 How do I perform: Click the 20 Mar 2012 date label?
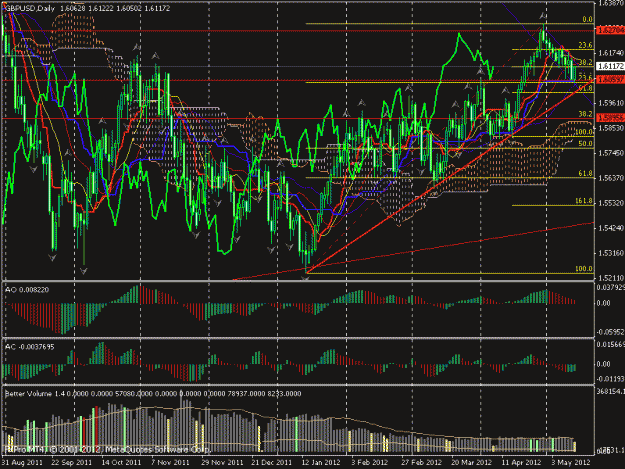[x=472, y=463]
